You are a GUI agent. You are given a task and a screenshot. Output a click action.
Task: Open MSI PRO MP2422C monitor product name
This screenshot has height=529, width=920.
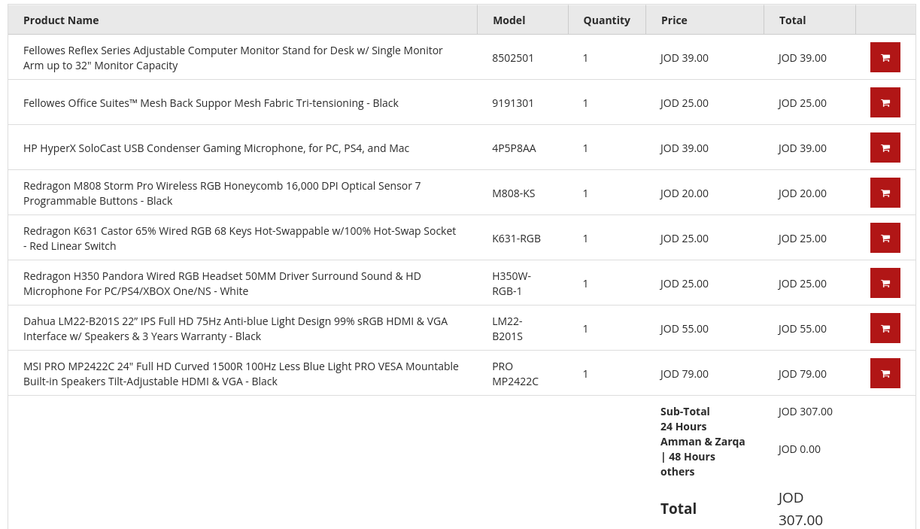click(x=241, y=374)
